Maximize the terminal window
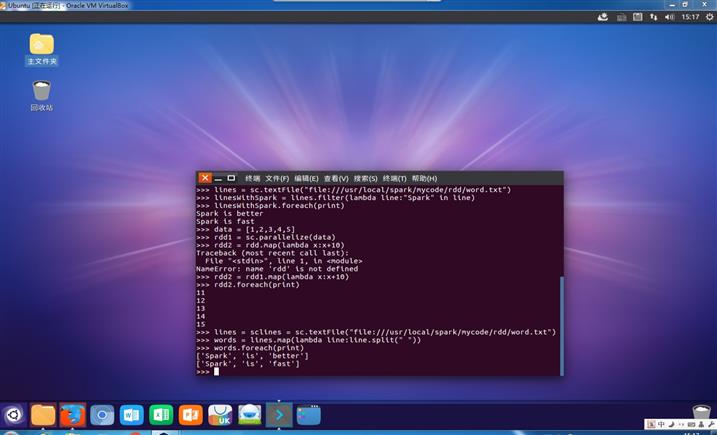 tap(231, 178)
